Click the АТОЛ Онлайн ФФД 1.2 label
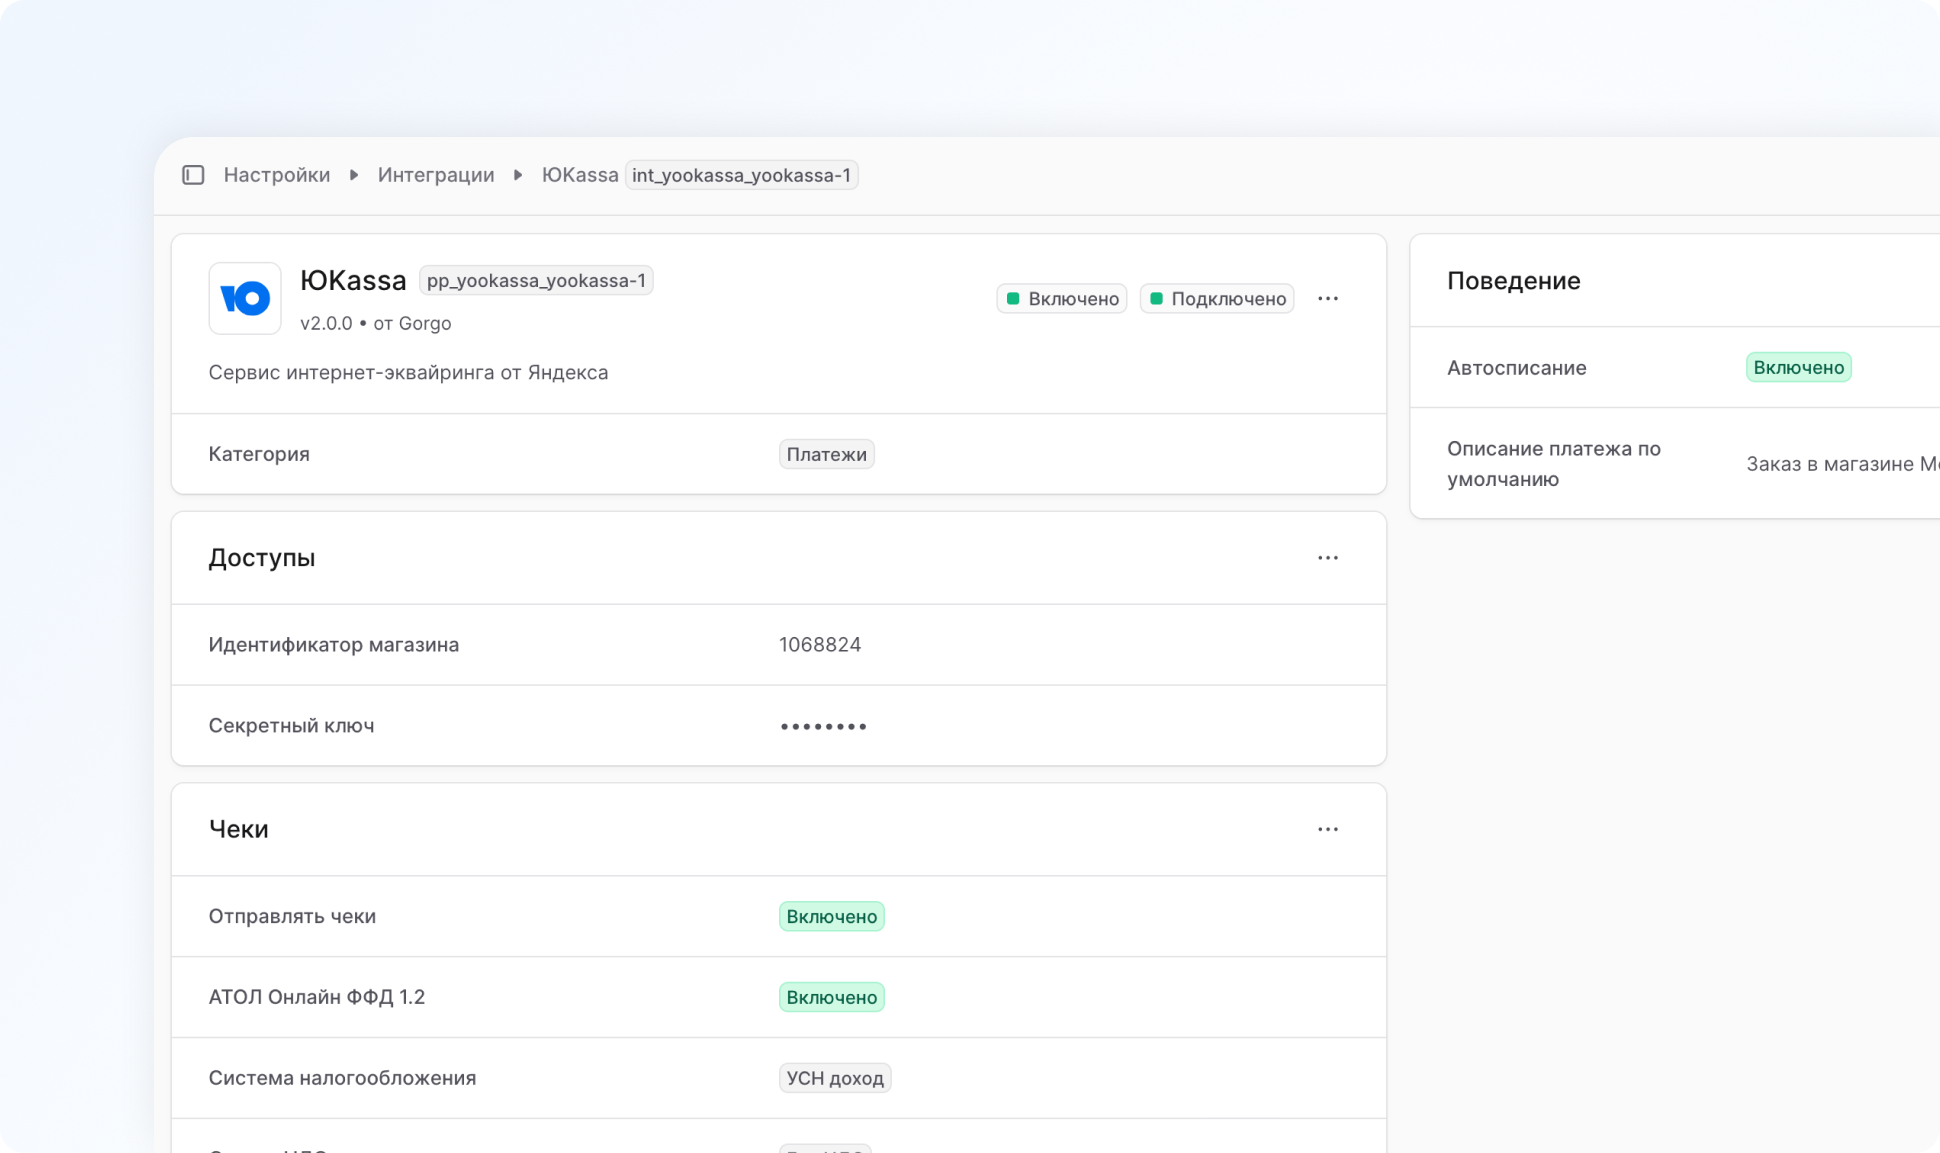The width and height of the screenshot is (1940, 1153). [317, 997]
